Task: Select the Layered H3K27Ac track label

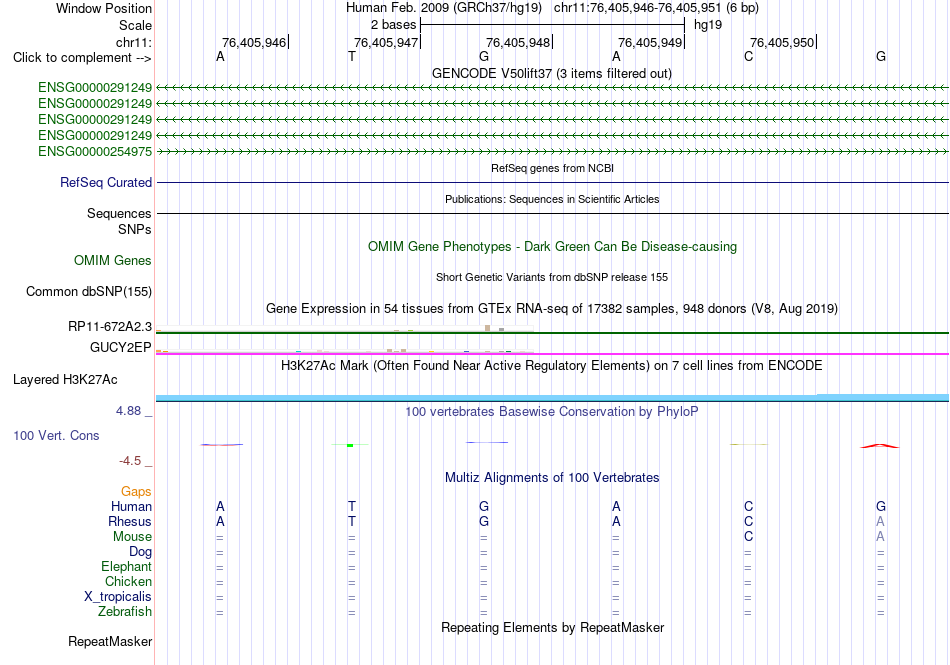Action: pos(65,380)
